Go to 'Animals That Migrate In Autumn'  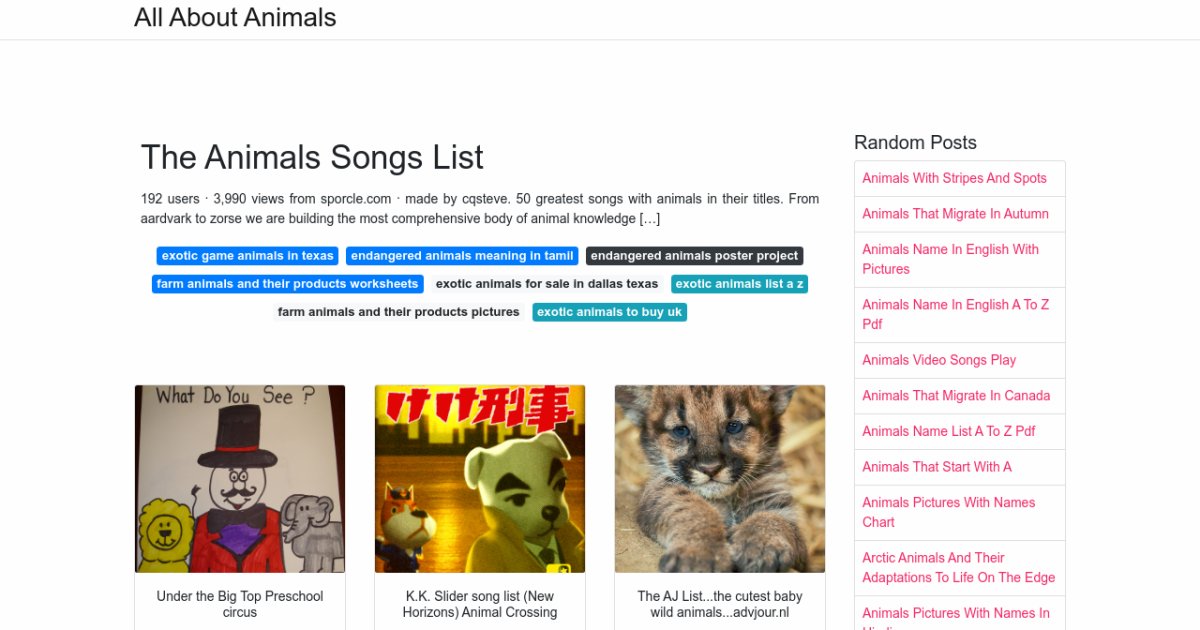955,214
